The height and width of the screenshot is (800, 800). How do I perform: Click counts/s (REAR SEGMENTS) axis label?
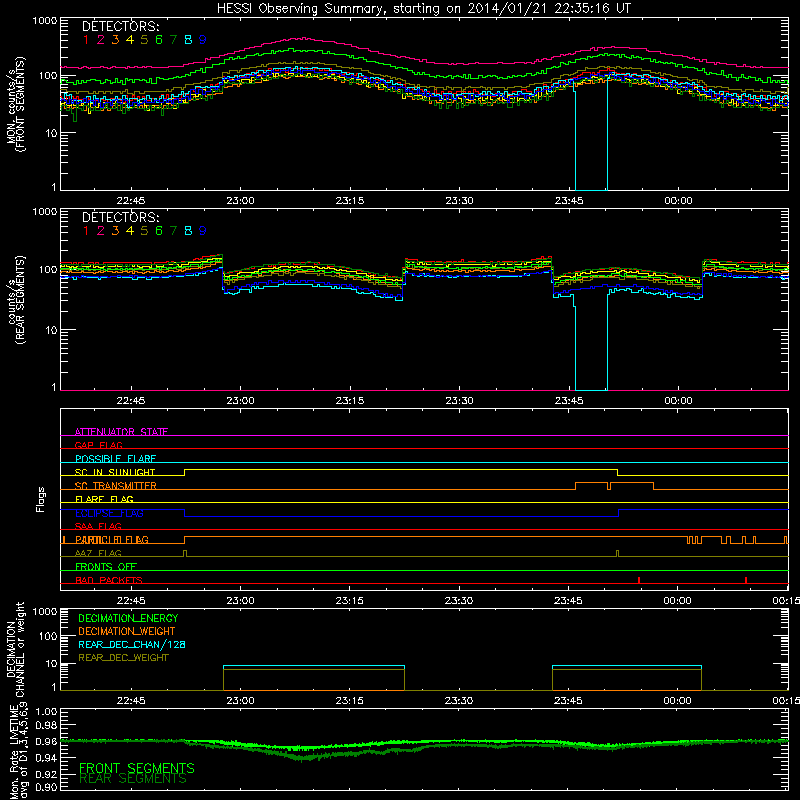pos(16,300)
